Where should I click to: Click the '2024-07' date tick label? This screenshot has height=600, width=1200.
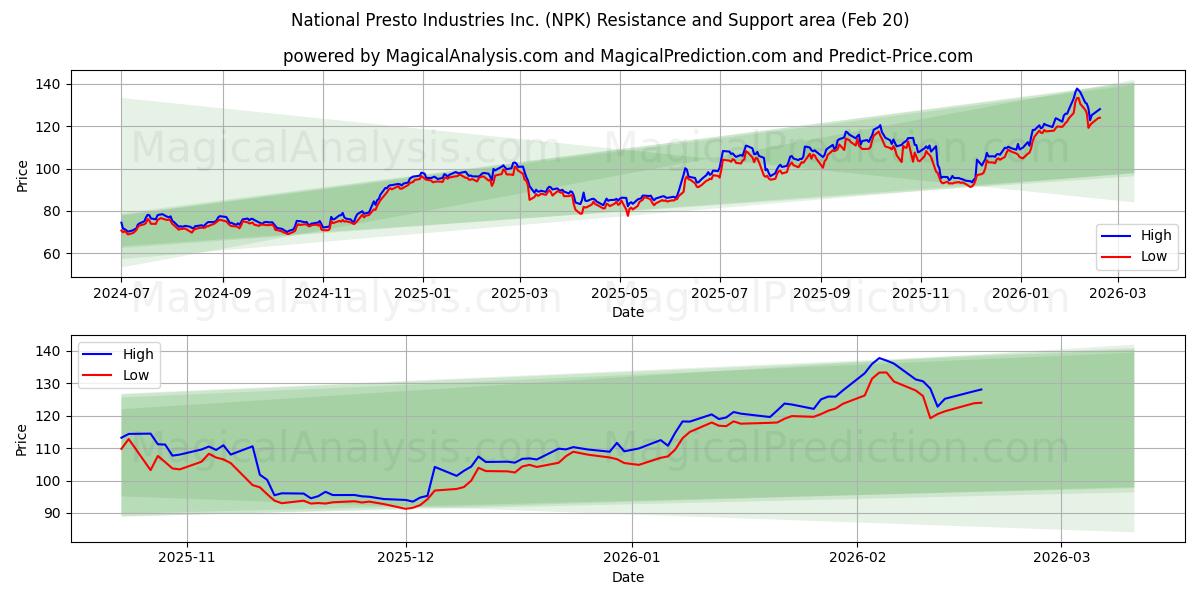tap(121, 295)
